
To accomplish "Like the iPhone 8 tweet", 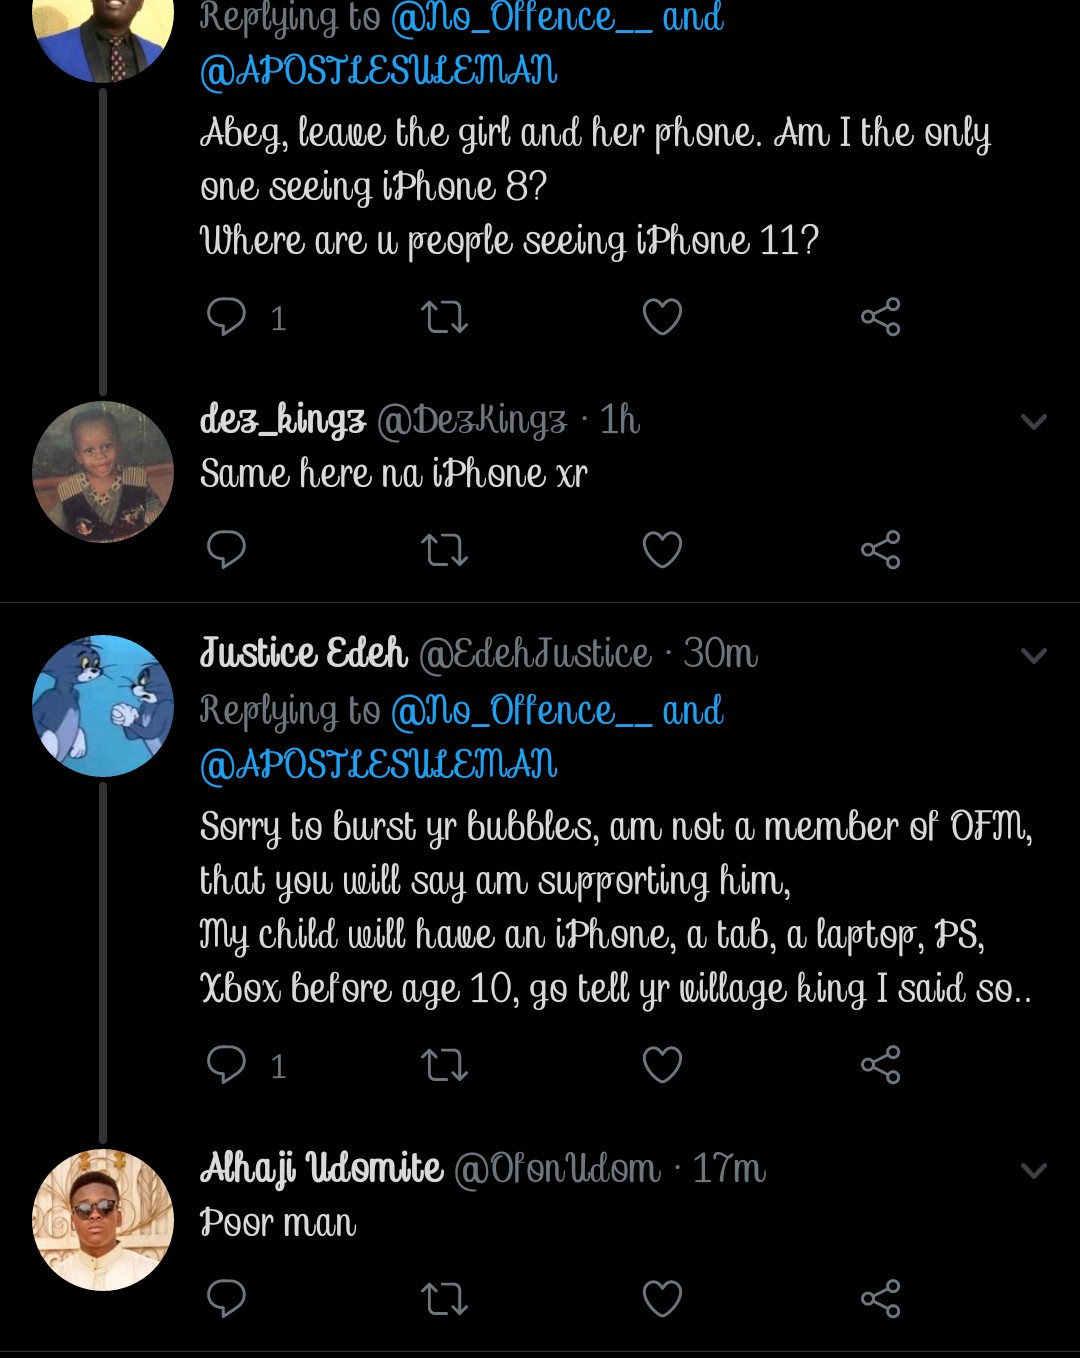I will coord(662,317).
